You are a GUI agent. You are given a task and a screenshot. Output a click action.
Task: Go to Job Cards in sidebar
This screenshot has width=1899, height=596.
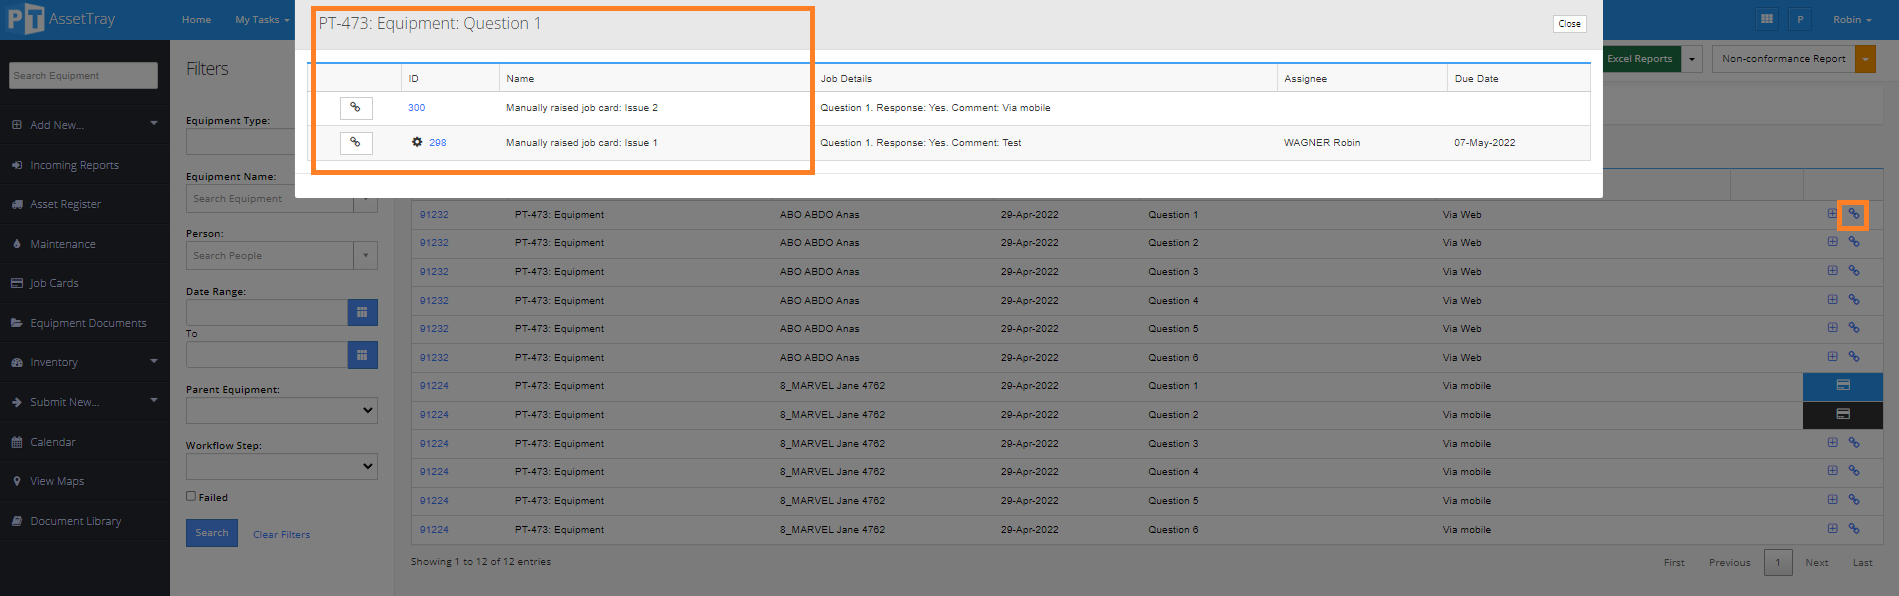(x=54, y=283)
